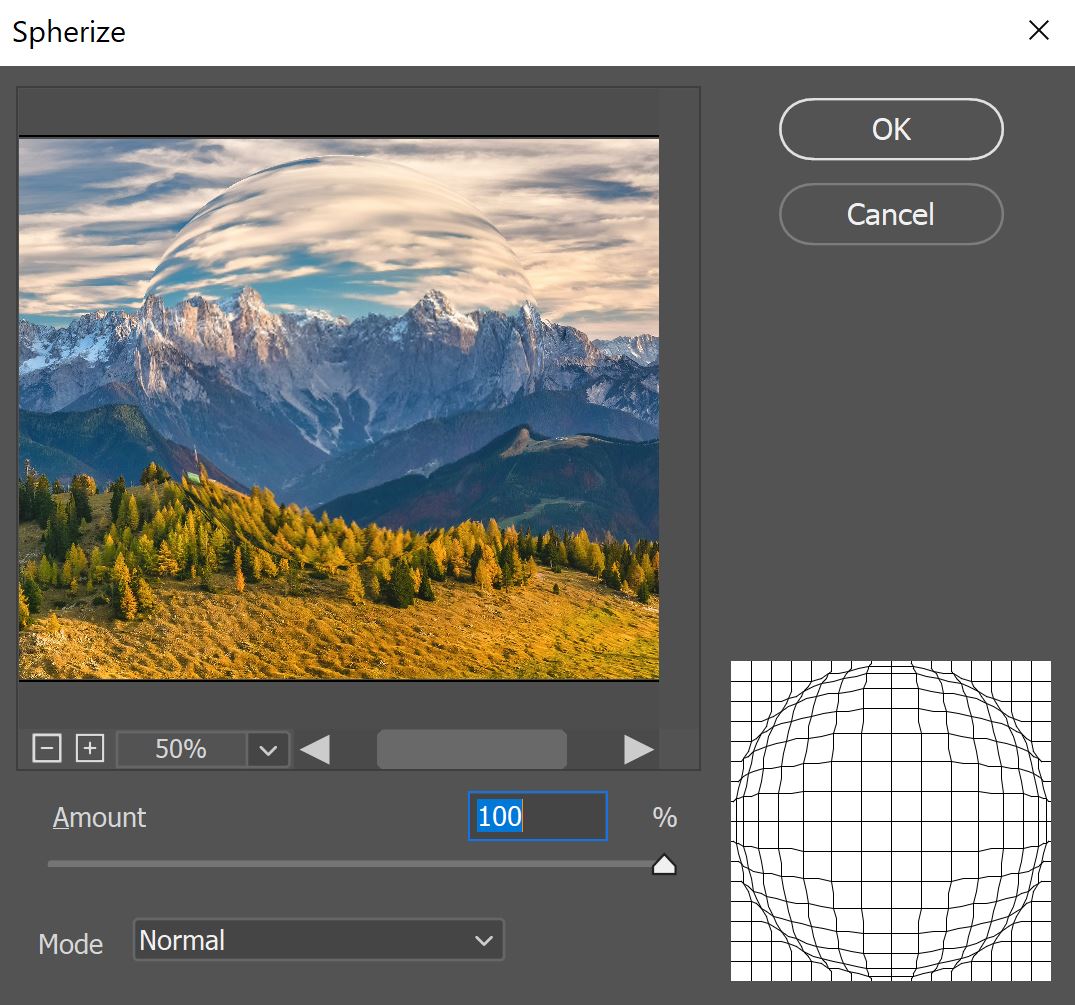Open the Mode dropdown showing Normal

pos(318,940)
